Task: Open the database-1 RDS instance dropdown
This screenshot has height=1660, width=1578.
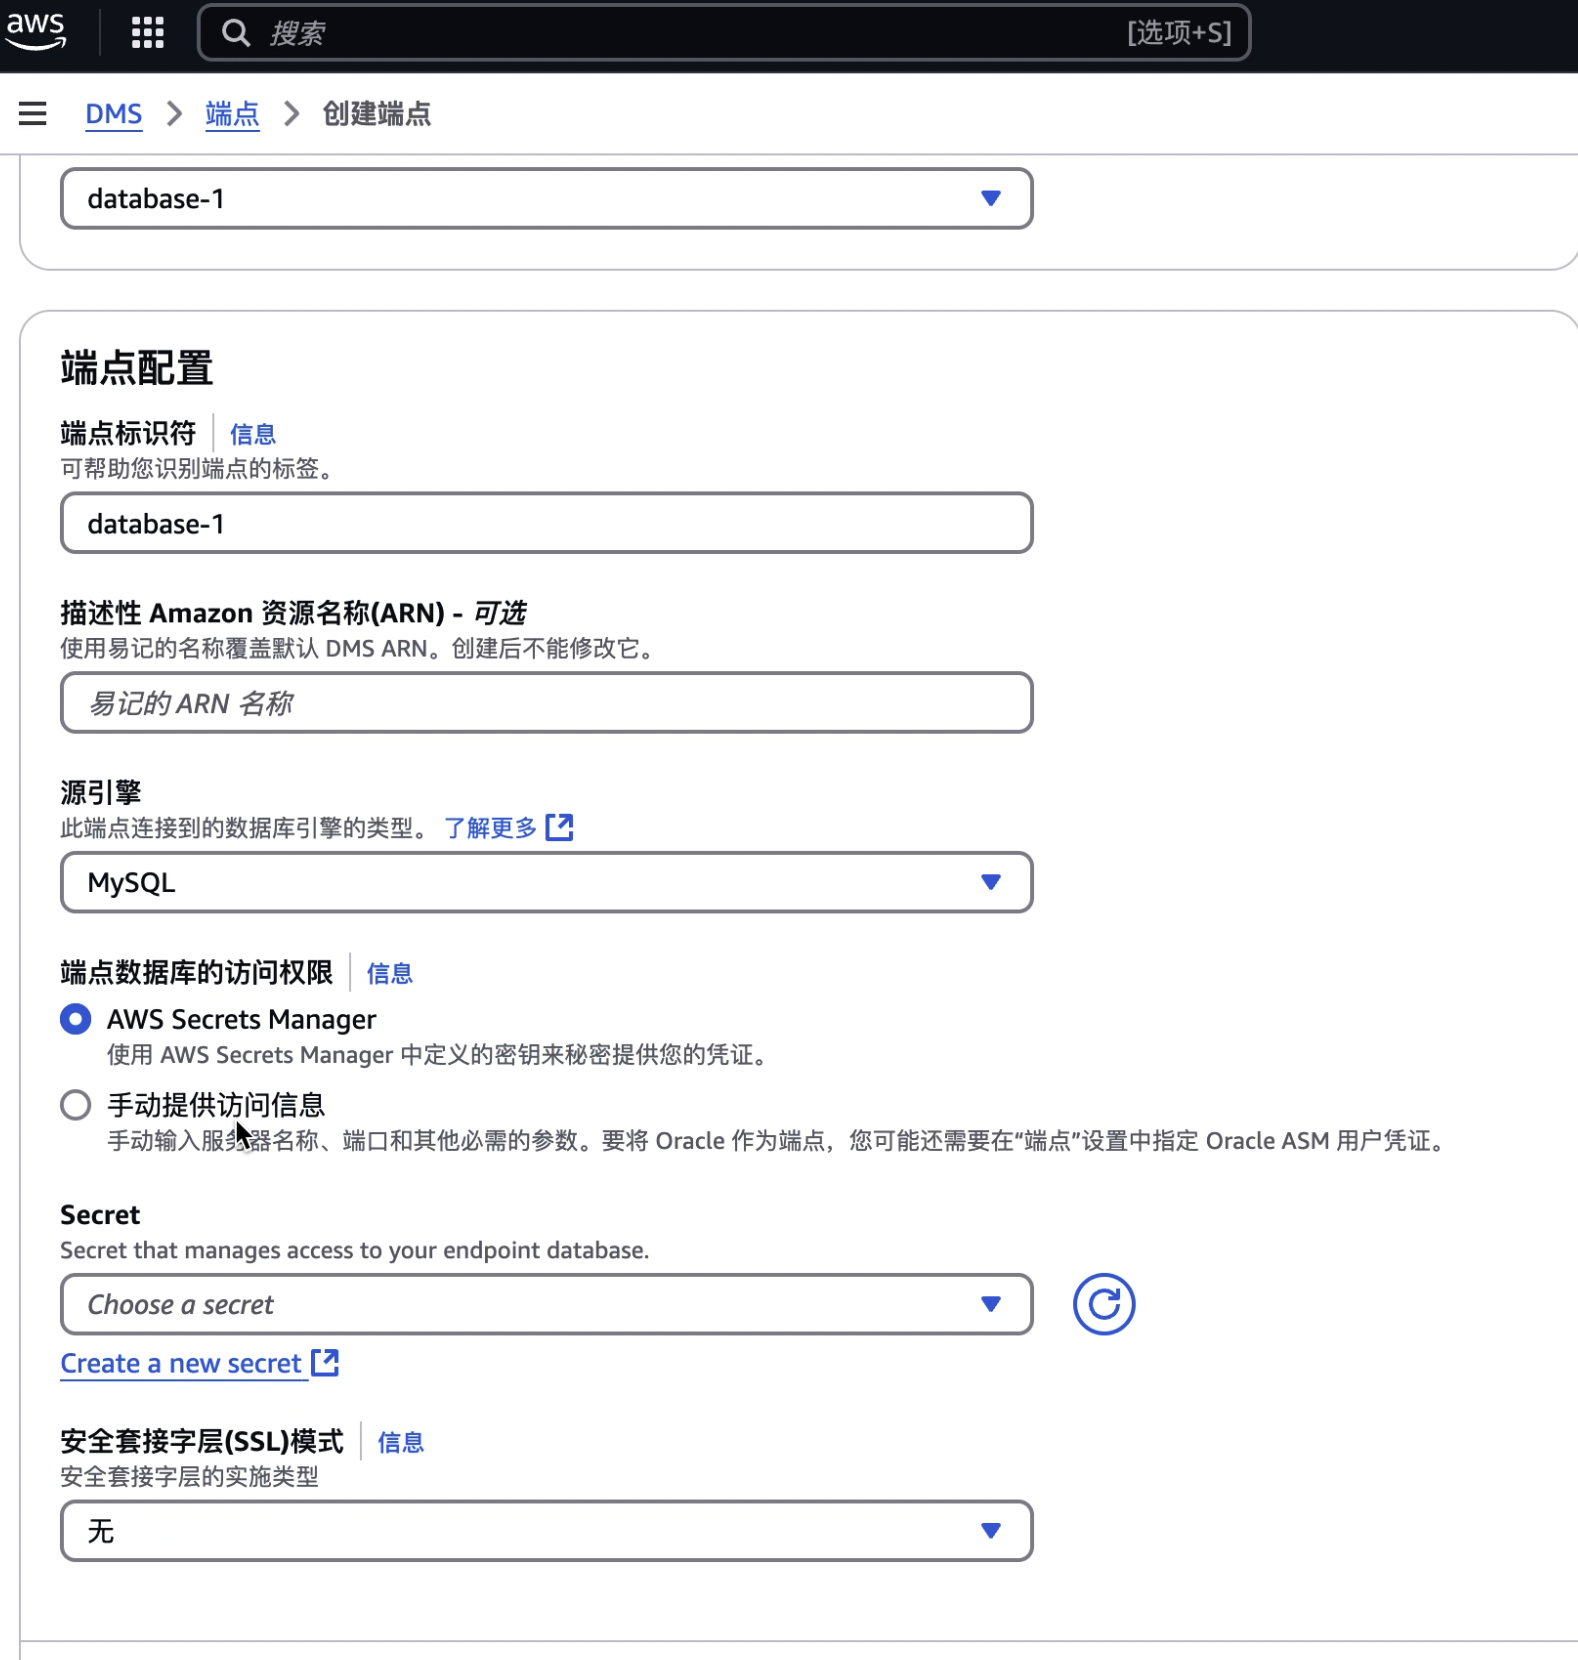Action: click(546, 198)
